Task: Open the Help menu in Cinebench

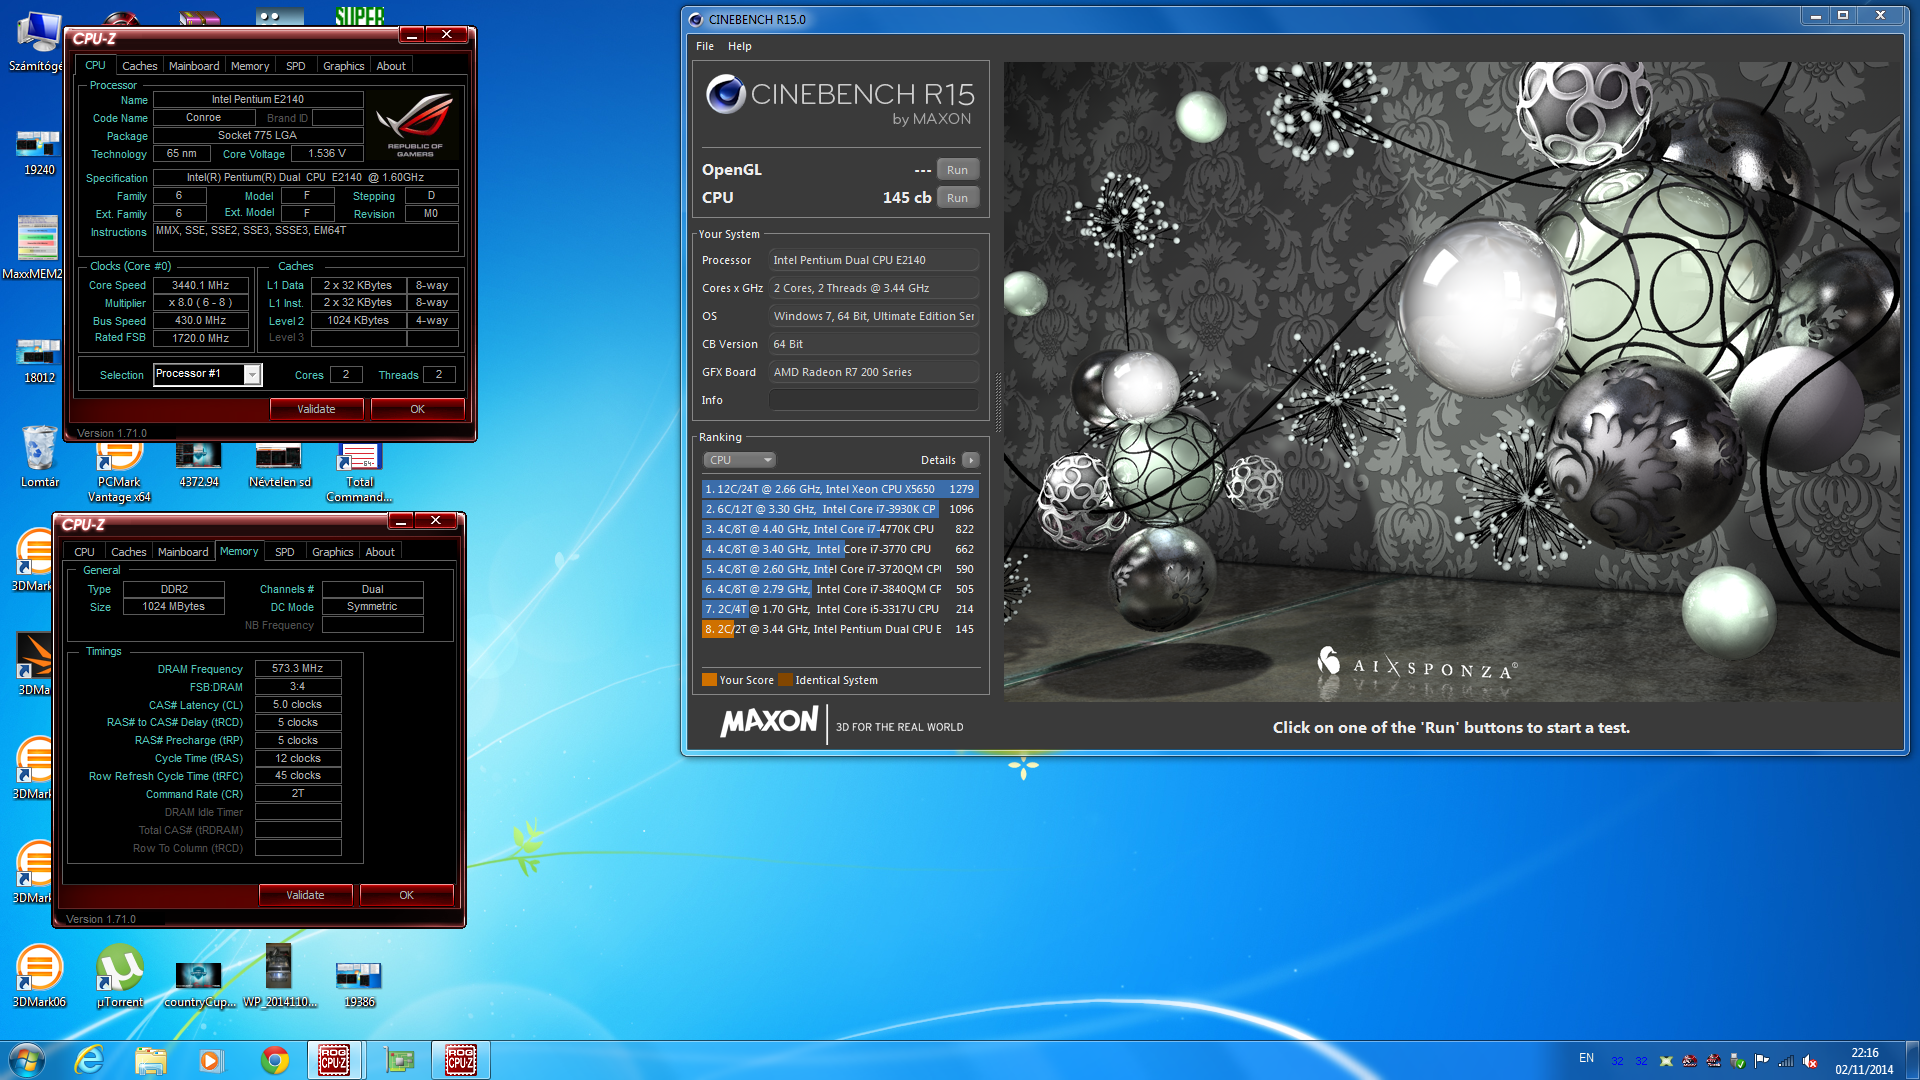Action: pyautogui.click(x=739, y=46)
